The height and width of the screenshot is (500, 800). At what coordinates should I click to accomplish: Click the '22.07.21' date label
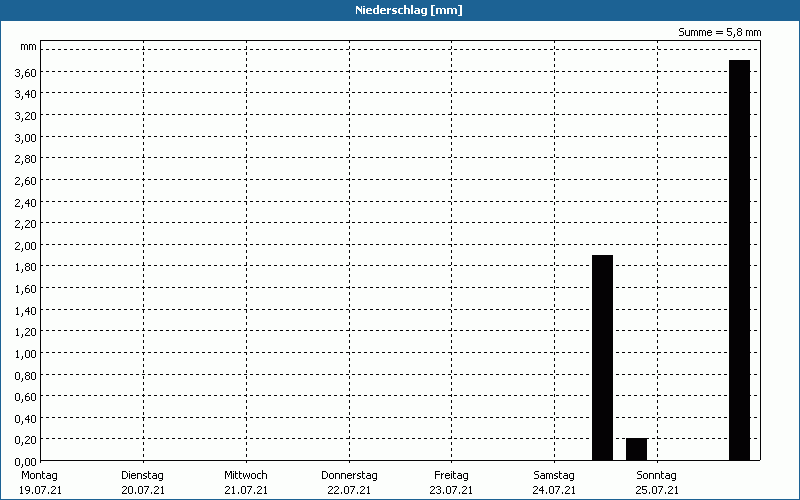pyautogui.click(x=349, y=490)
